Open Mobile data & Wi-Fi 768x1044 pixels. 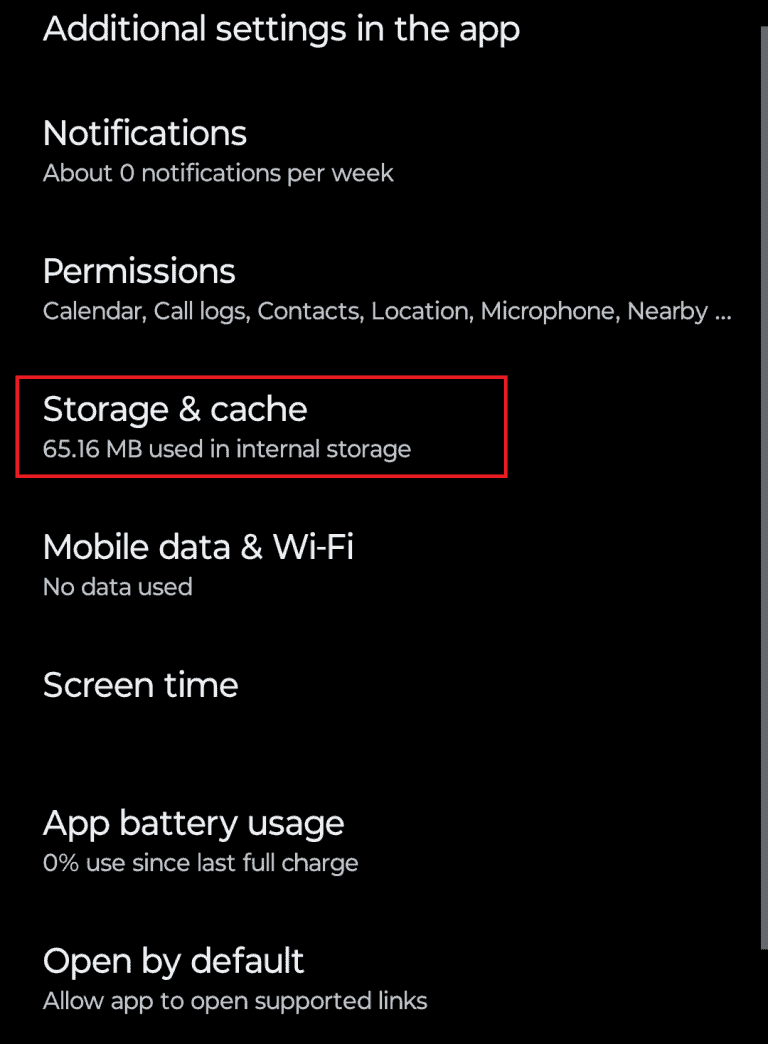tap(198, 547)
